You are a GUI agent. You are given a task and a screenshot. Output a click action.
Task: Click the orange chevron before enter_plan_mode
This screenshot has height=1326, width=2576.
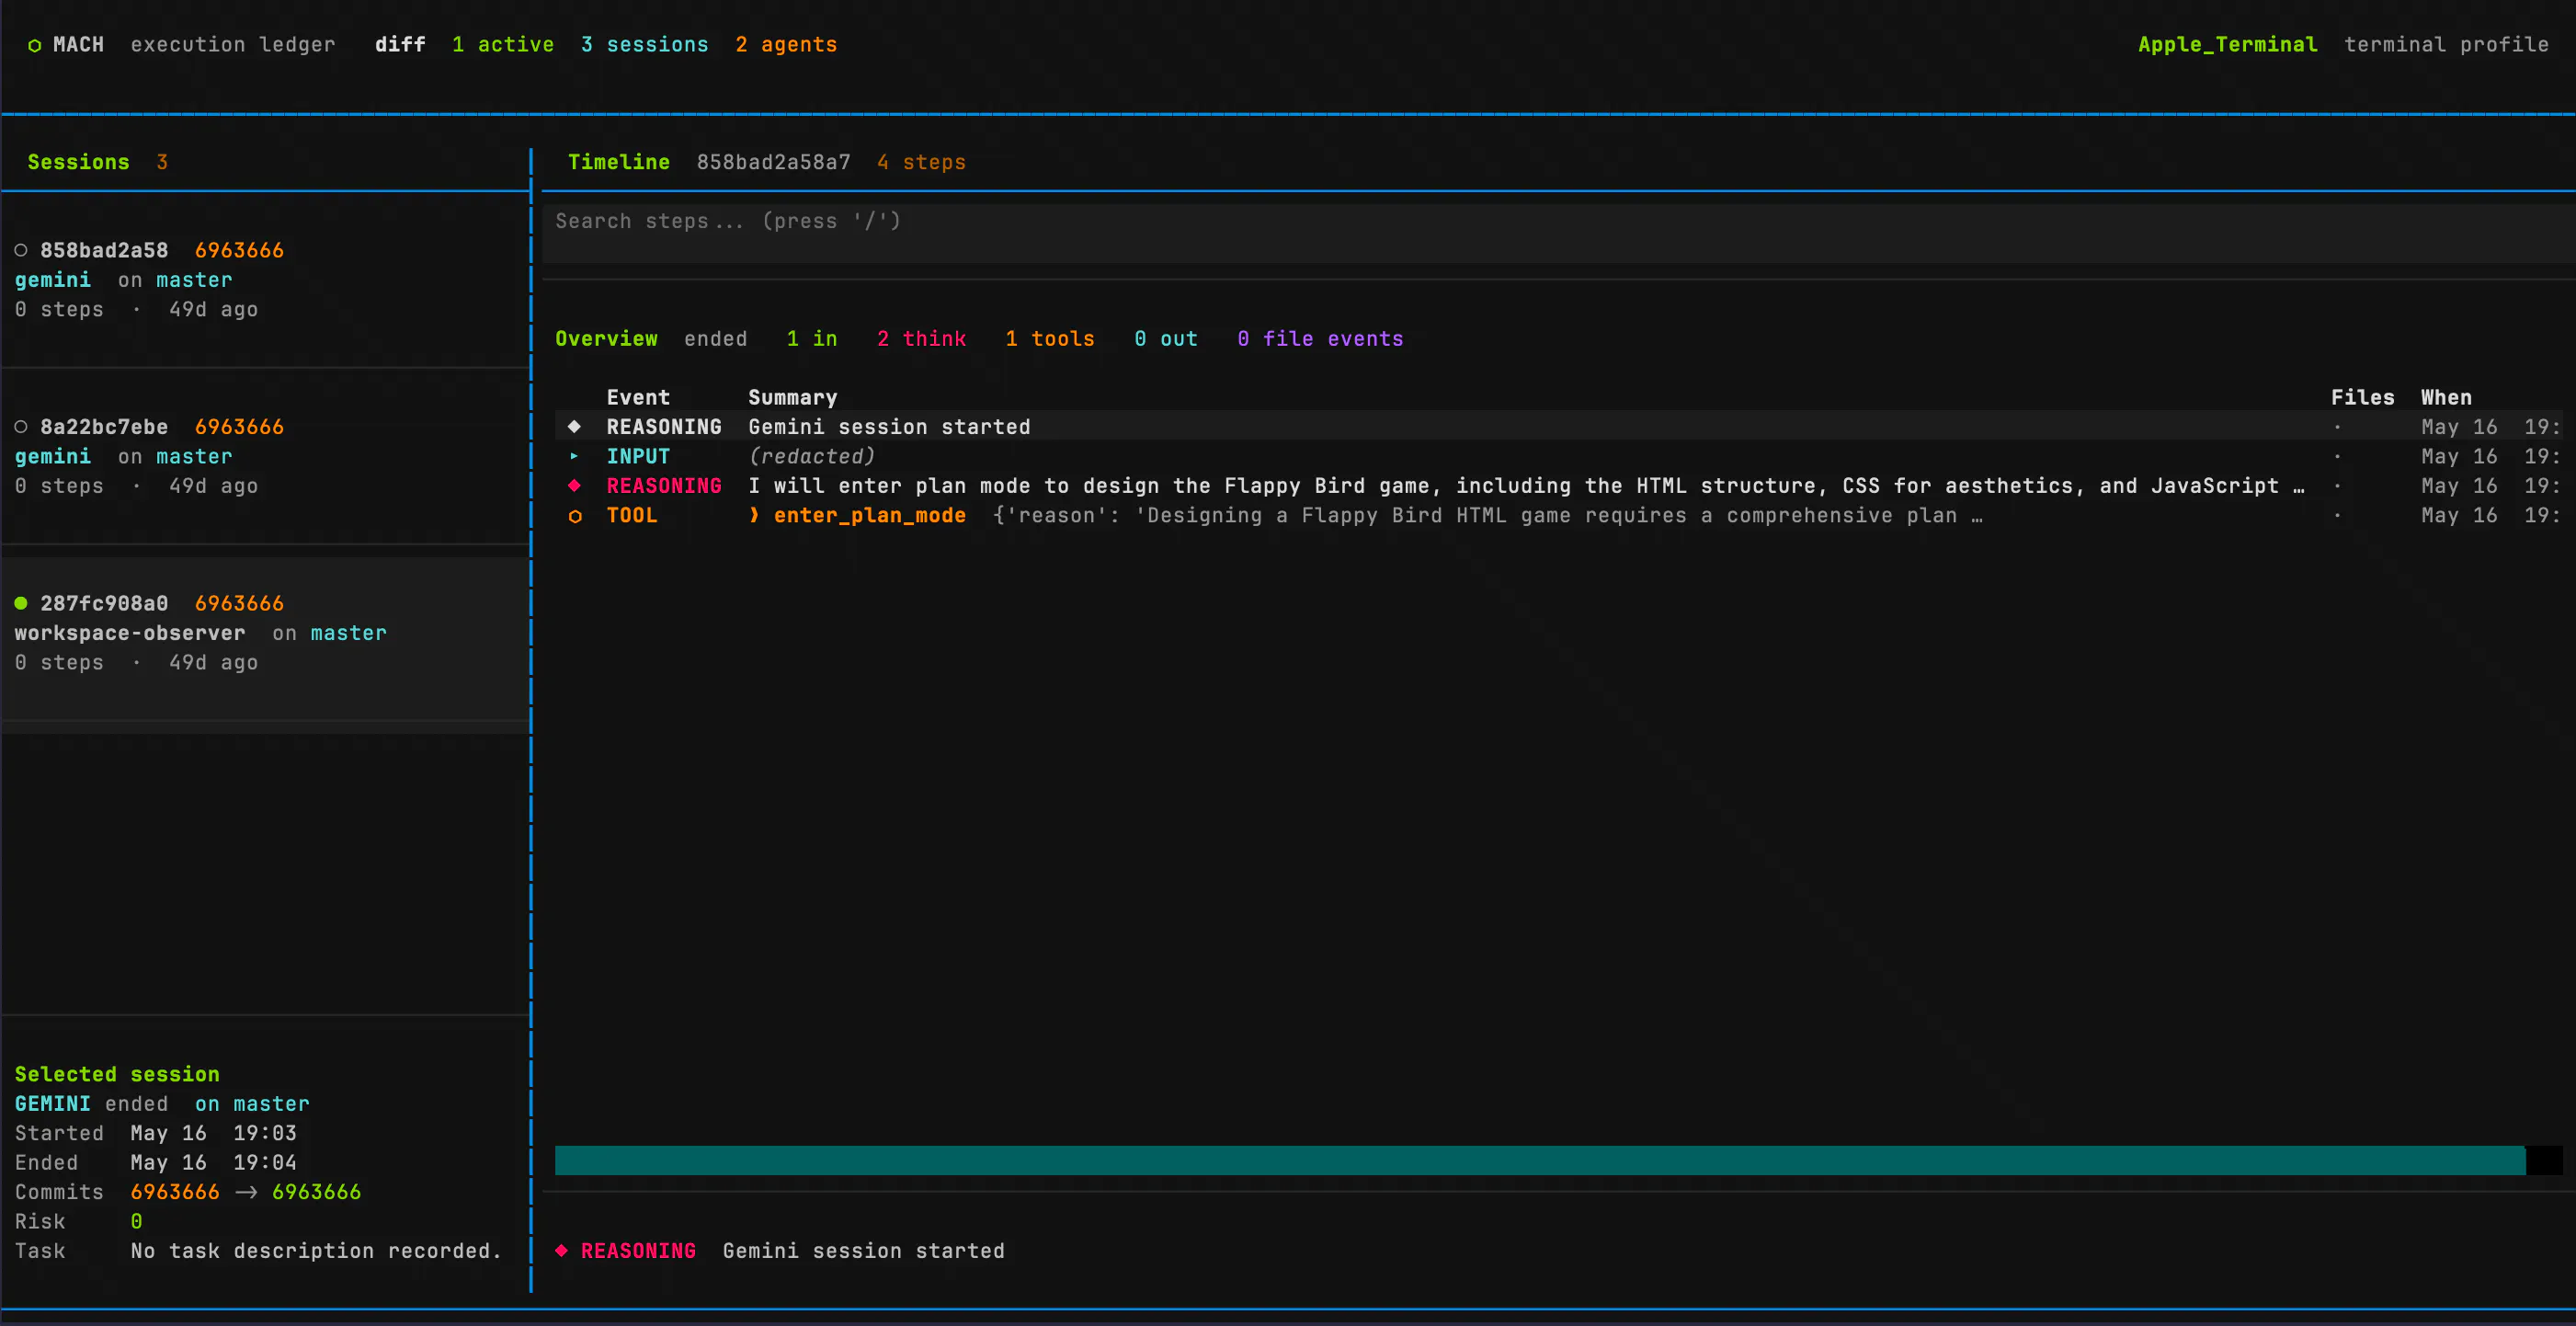(x=754, y=515)
